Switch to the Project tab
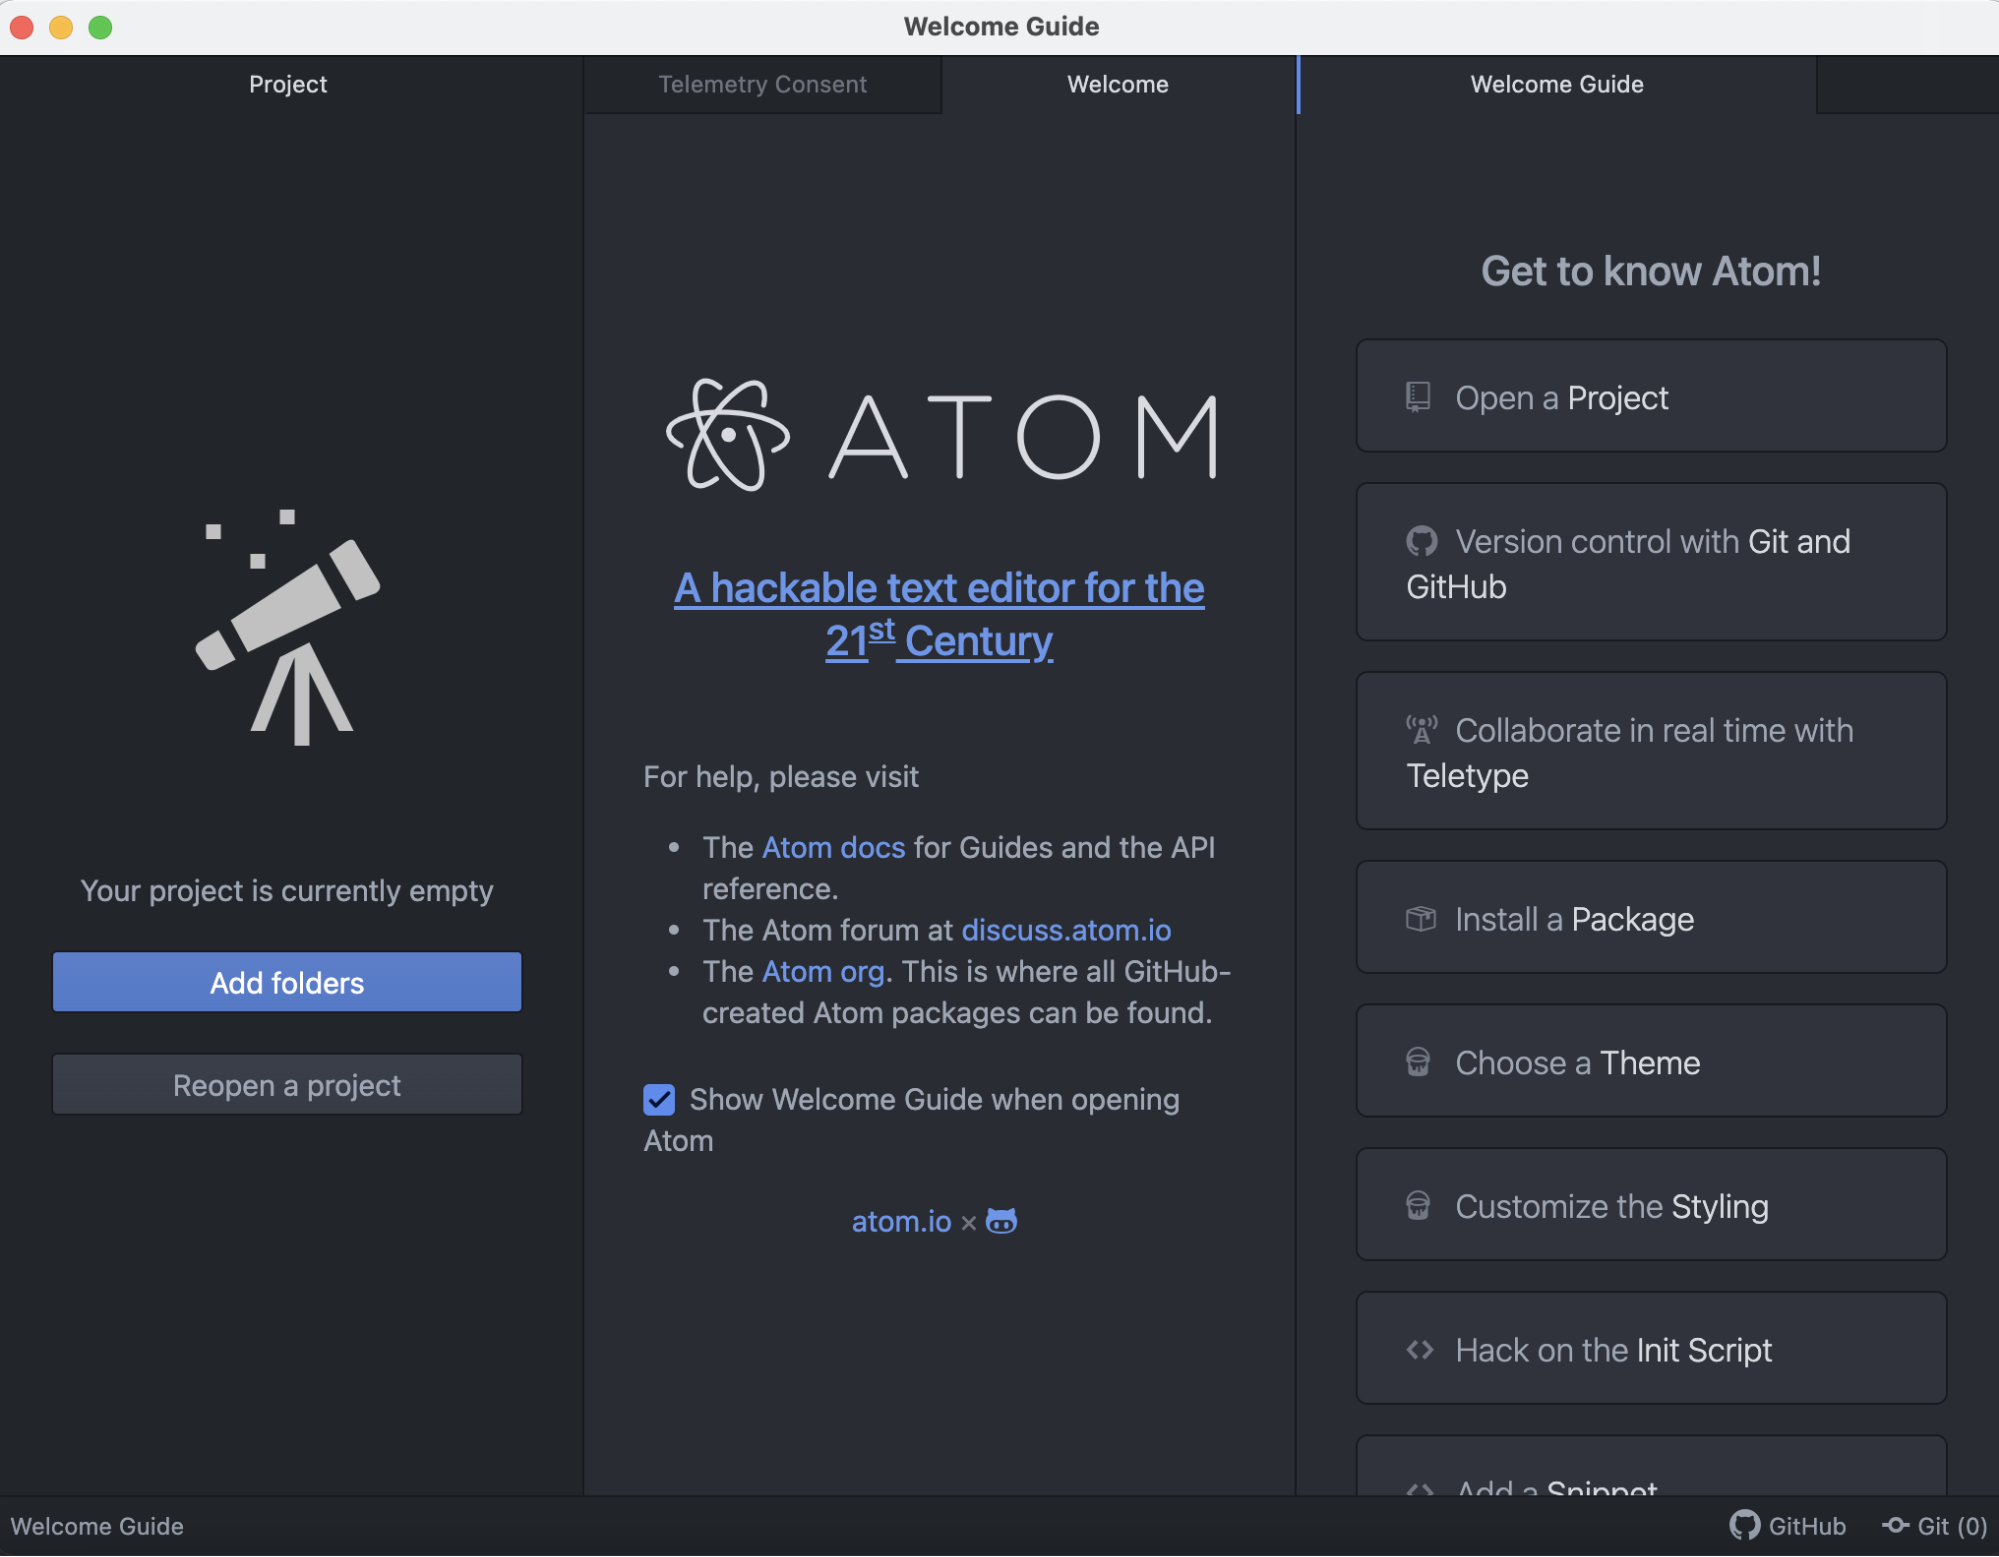This screenshot has width=1999, height=1557. tap(288, 84)
